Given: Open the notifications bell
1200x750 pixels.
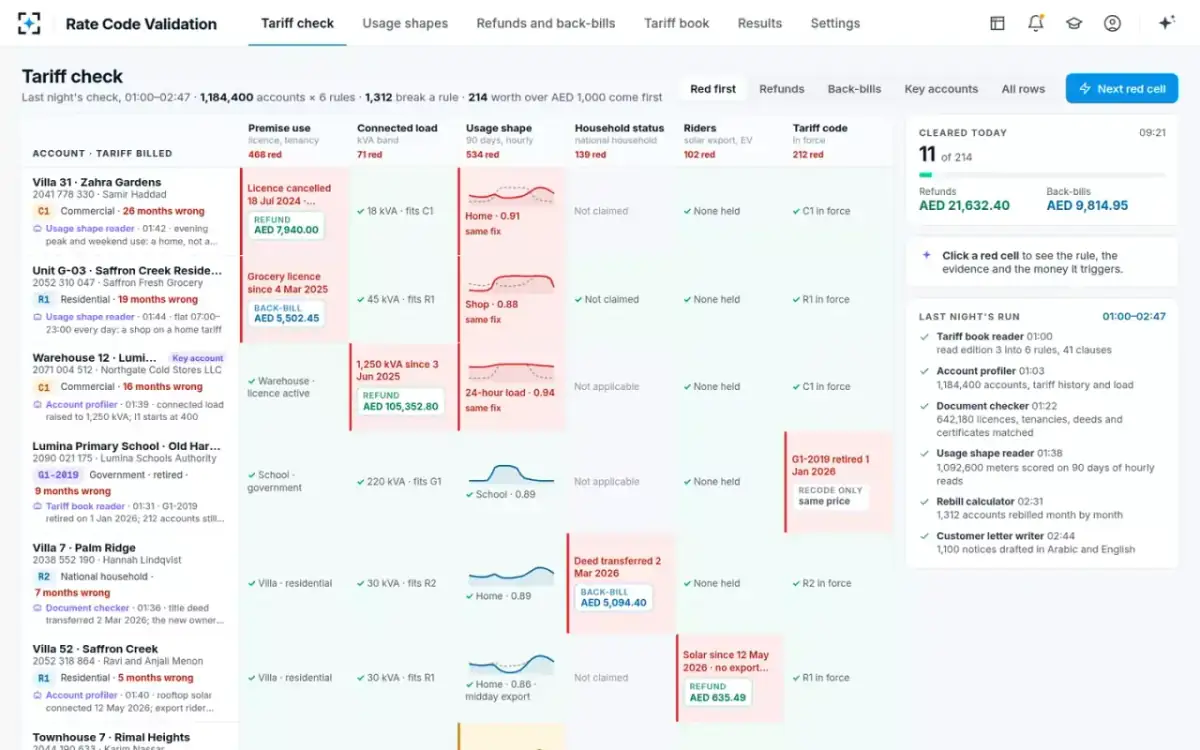Looking at the screenshot, I should click(1035, 23).
